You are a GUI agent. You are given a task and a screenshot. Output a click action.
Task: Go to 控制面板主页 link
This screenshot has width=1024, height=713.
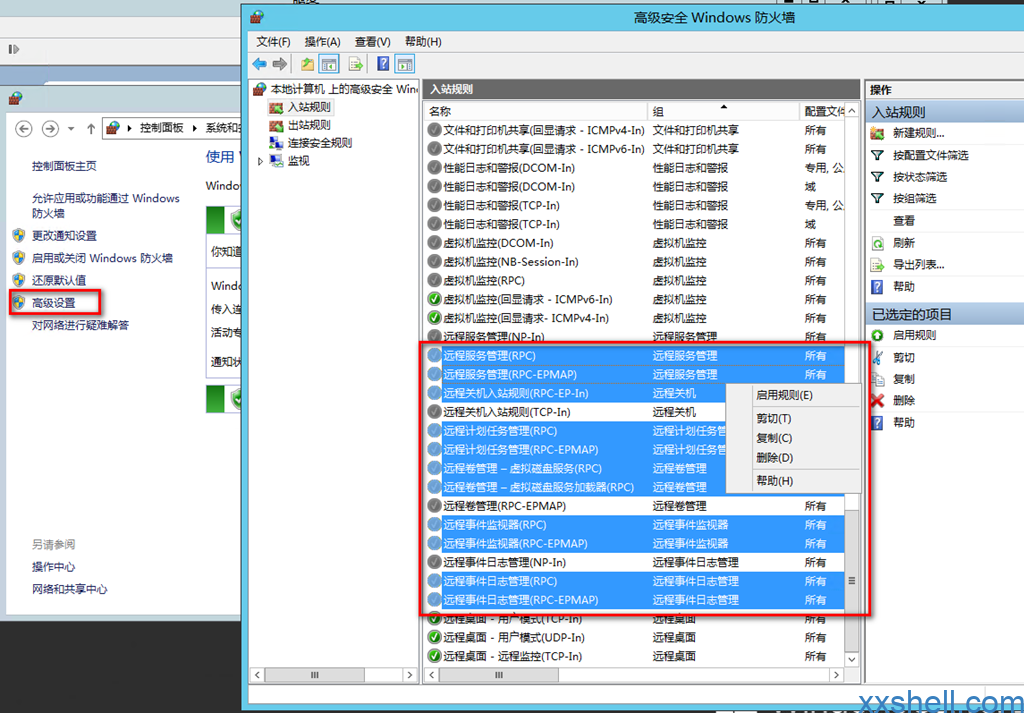click(64, 166)
